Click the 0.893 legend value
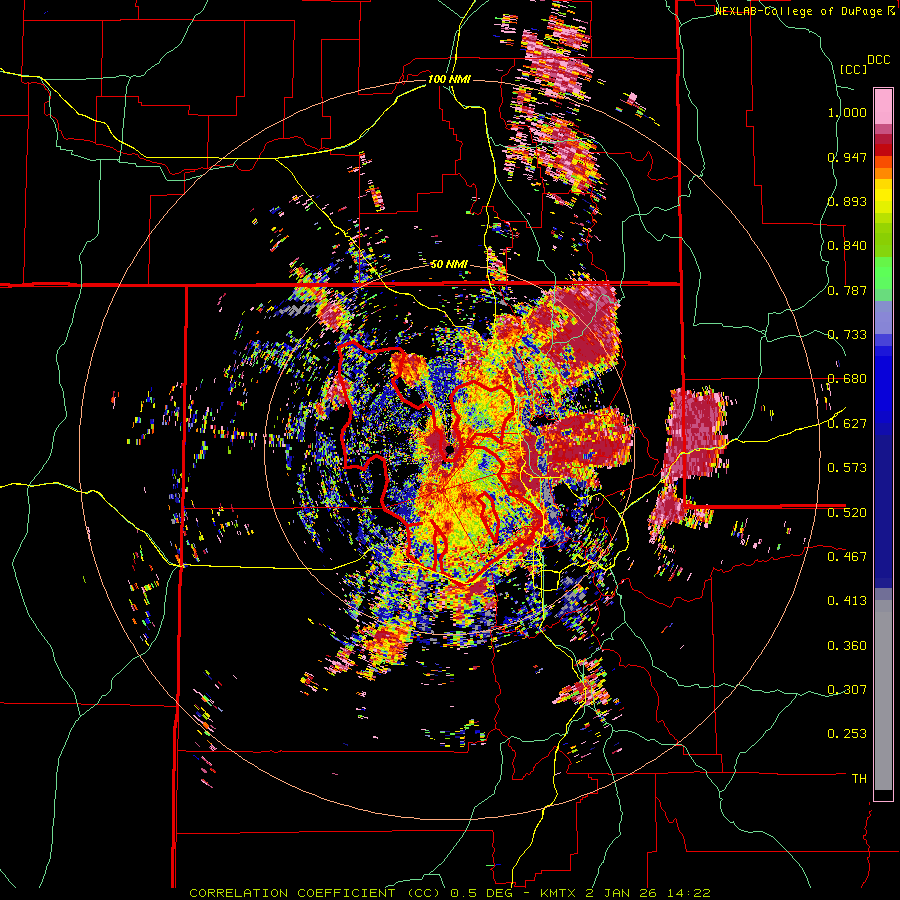 click(847, 201)
